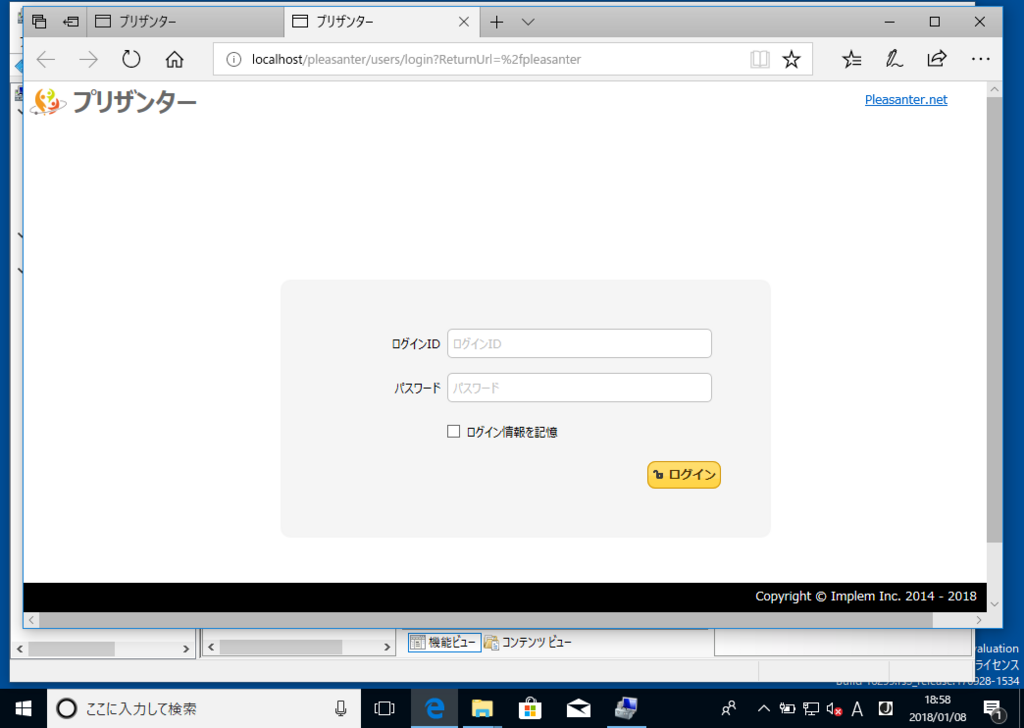Click the muted volume icon

tap(834, 708)
